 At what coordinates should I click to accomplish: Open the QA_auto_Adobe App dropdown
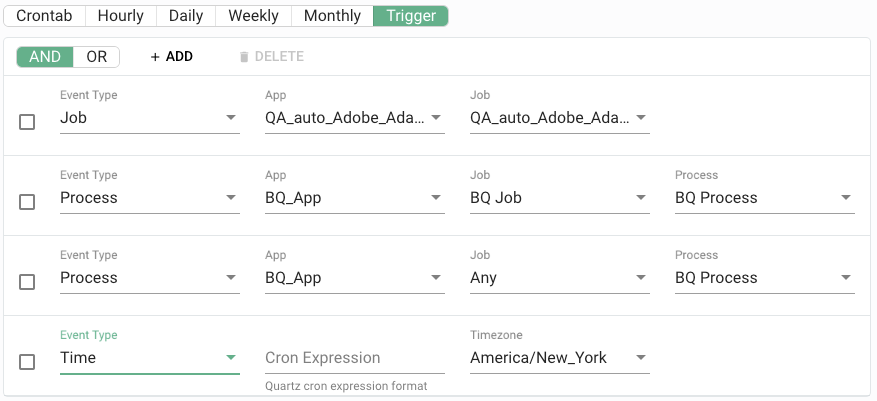354,118
